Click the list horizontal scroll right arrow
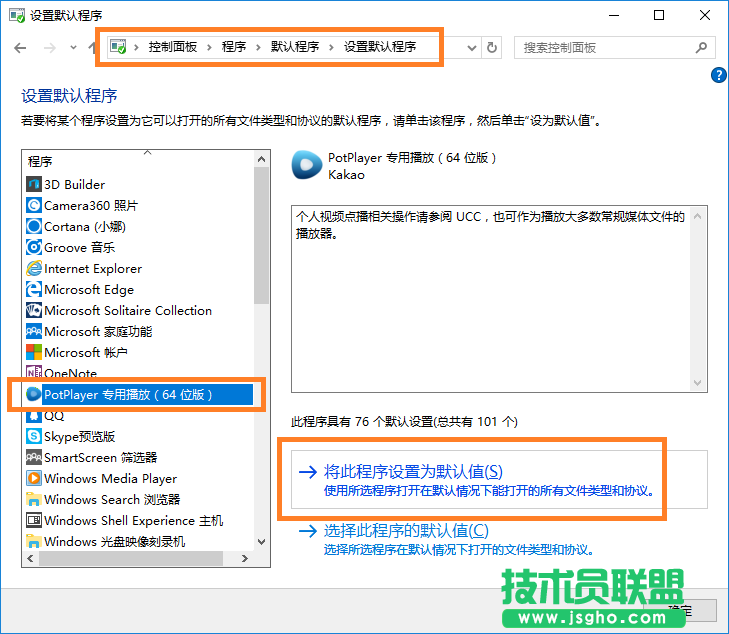 [x=245, y=558]
